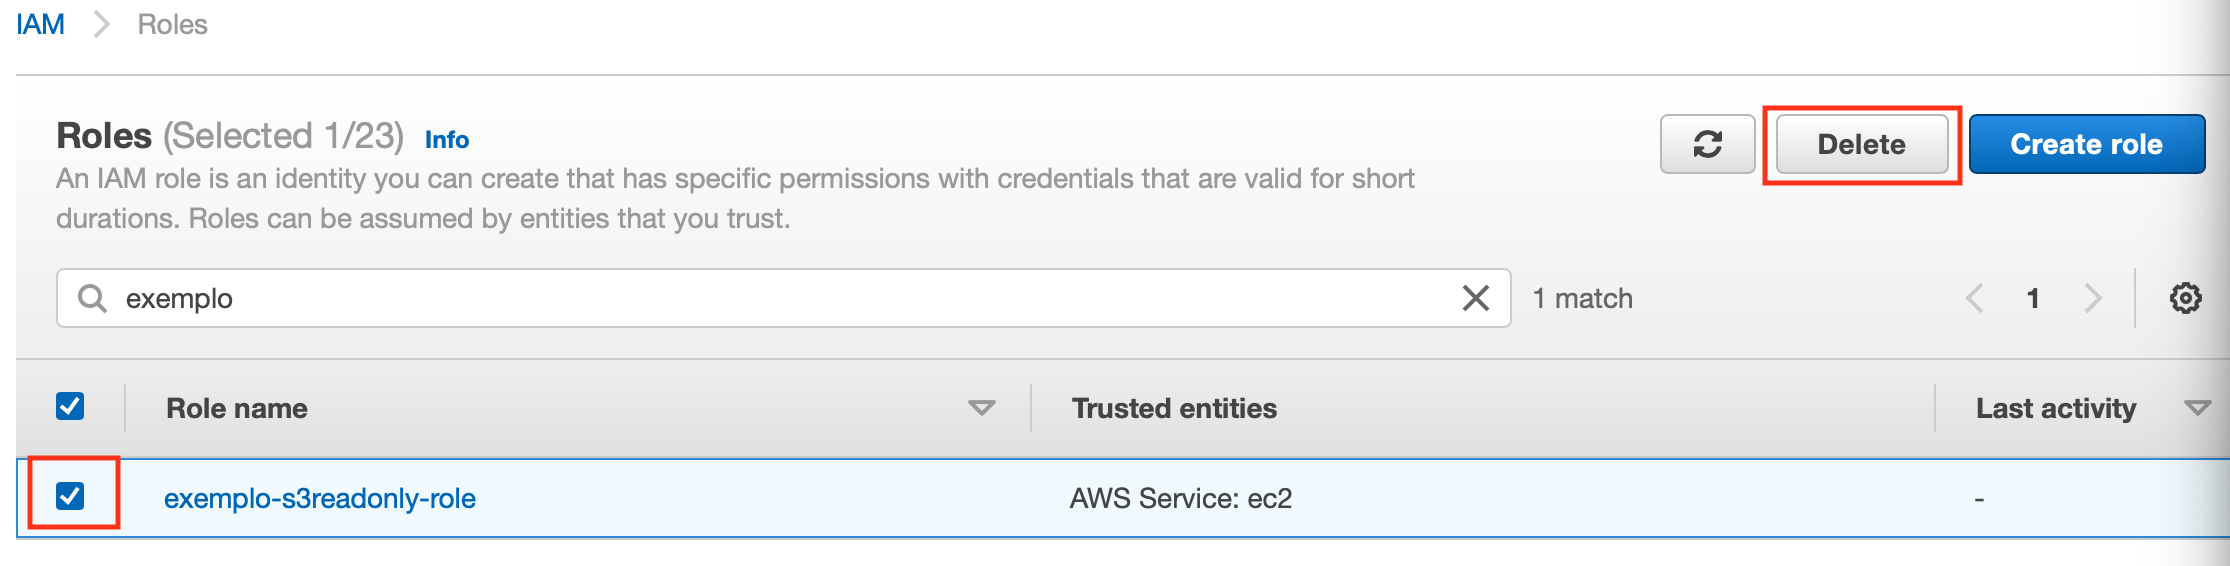Sort by Role name dropdown arrow
The height and width of the screenshot is (566, 2230).
pos(981,408)
